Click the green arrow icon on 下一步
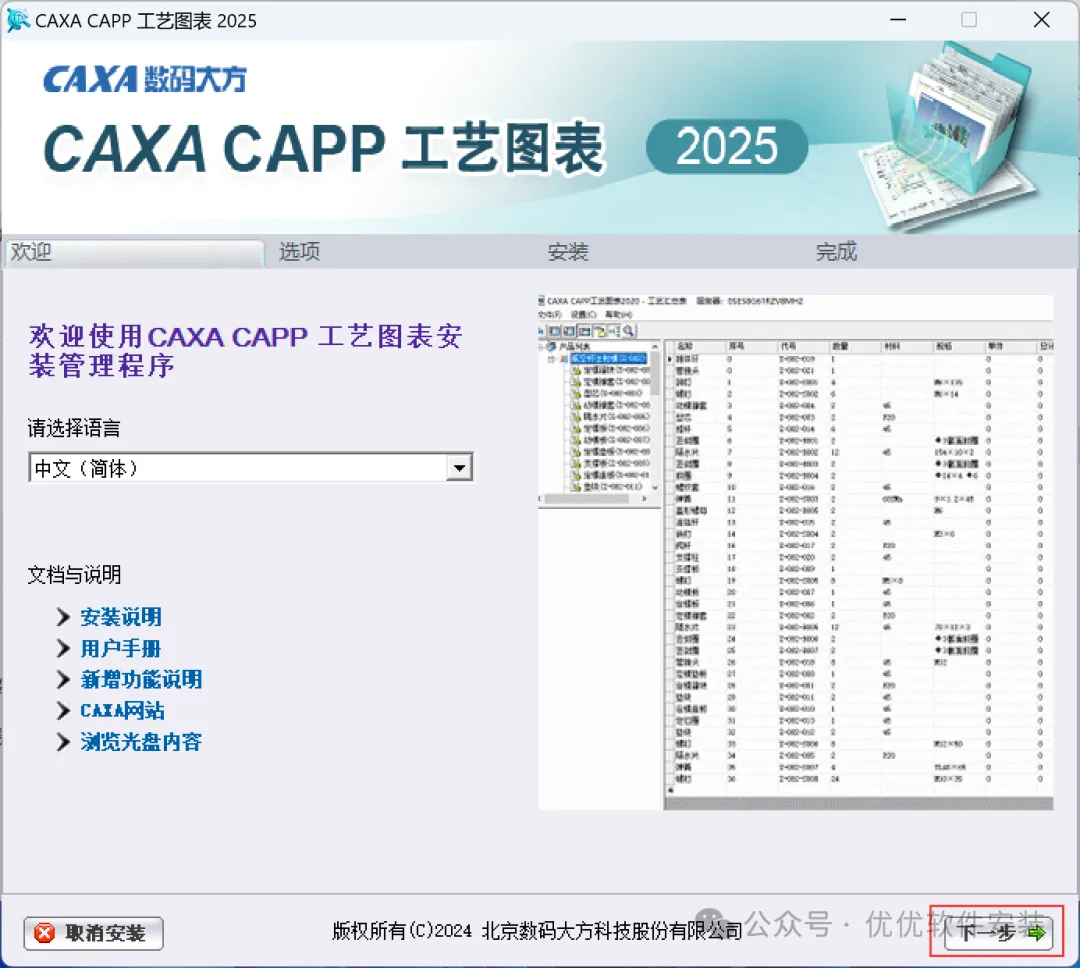1080x968 pixels. click(1037, 934)
